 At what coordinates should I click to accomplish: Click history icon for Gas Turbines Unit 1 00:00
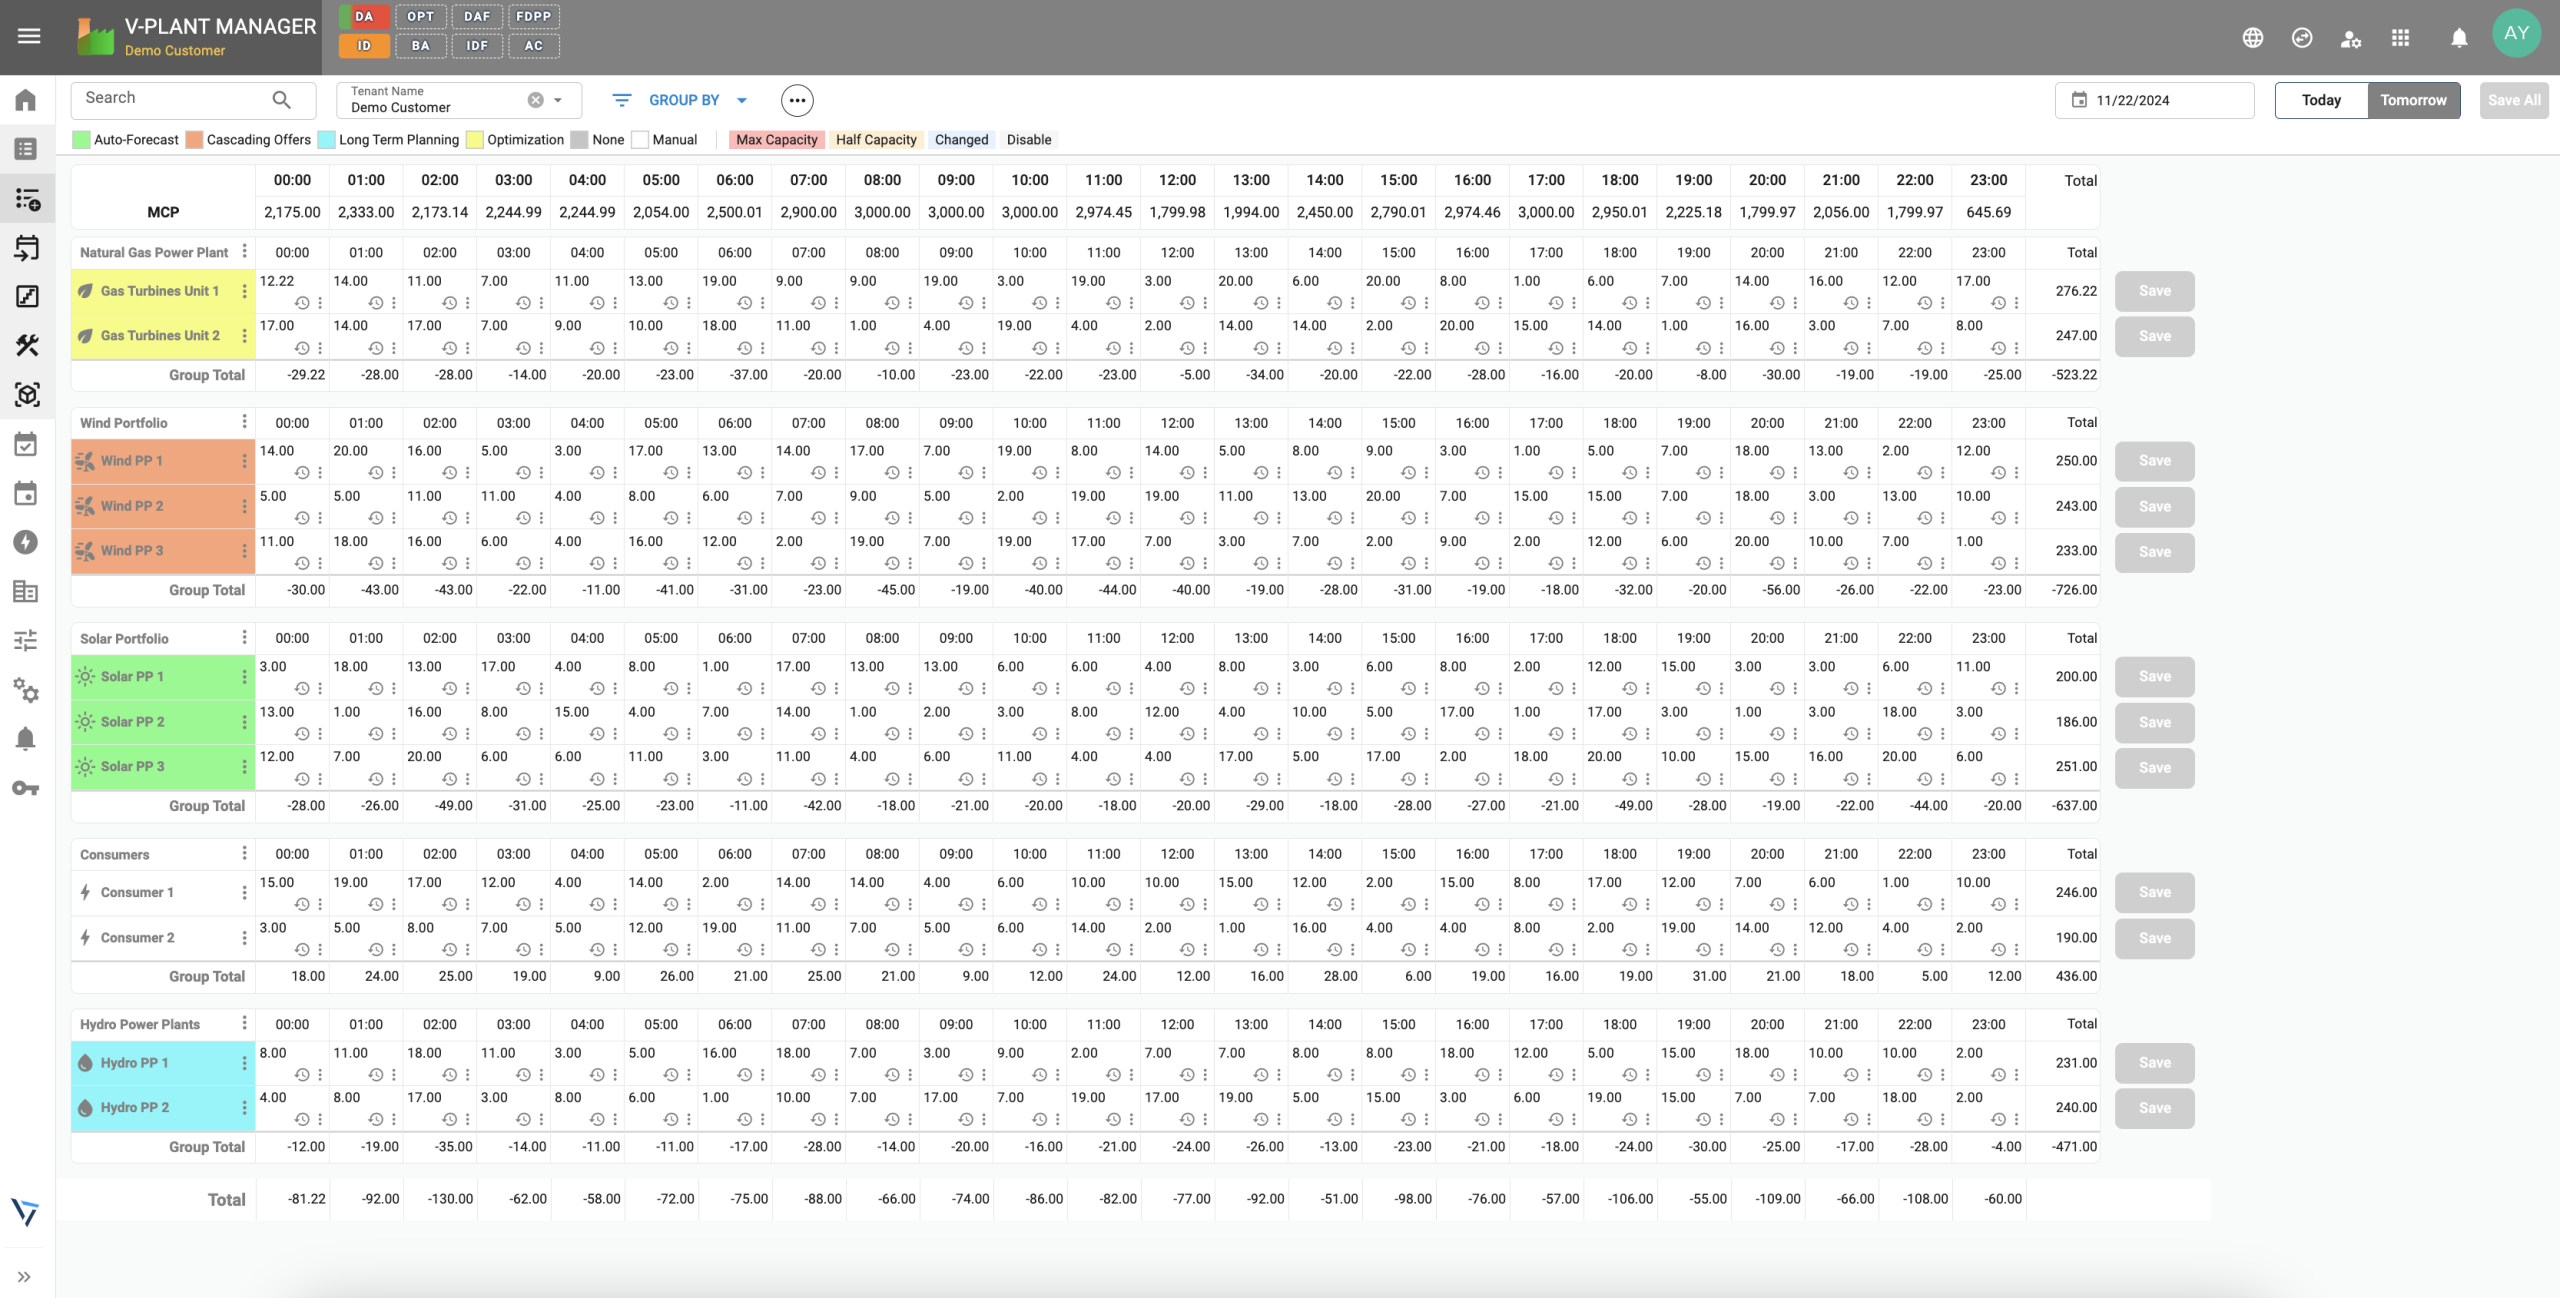tap(302, 303)
